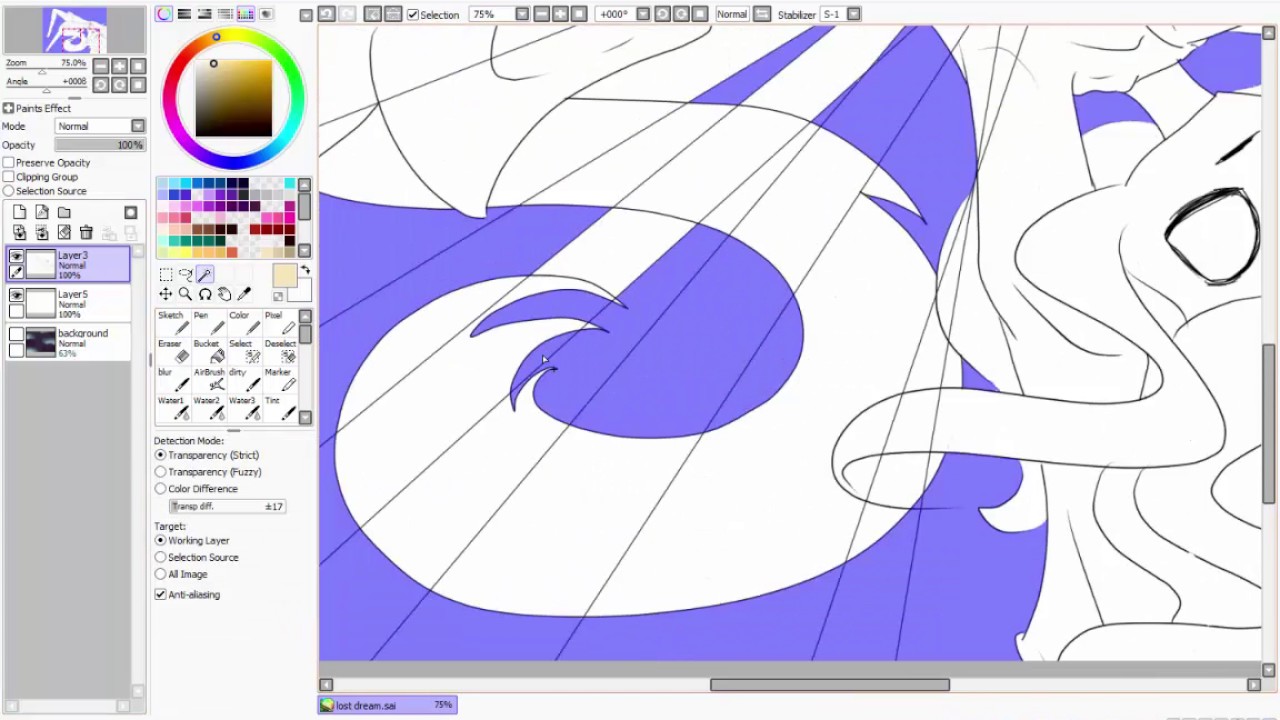
Task: Select the magic wand tool
Action: click(204, 274)
